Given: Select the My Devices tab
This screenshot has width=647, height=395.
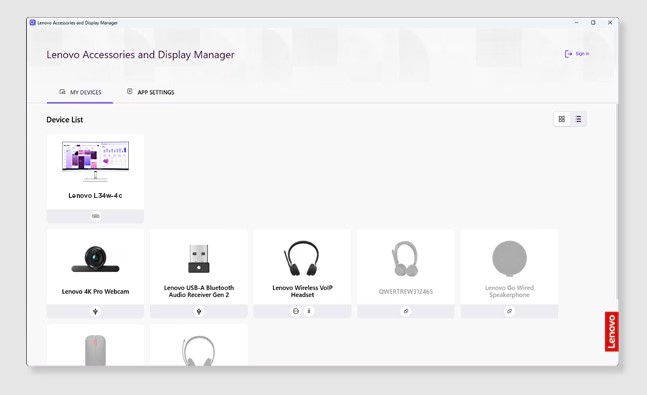Looking at the screenshot, I should tap(80, 92).
